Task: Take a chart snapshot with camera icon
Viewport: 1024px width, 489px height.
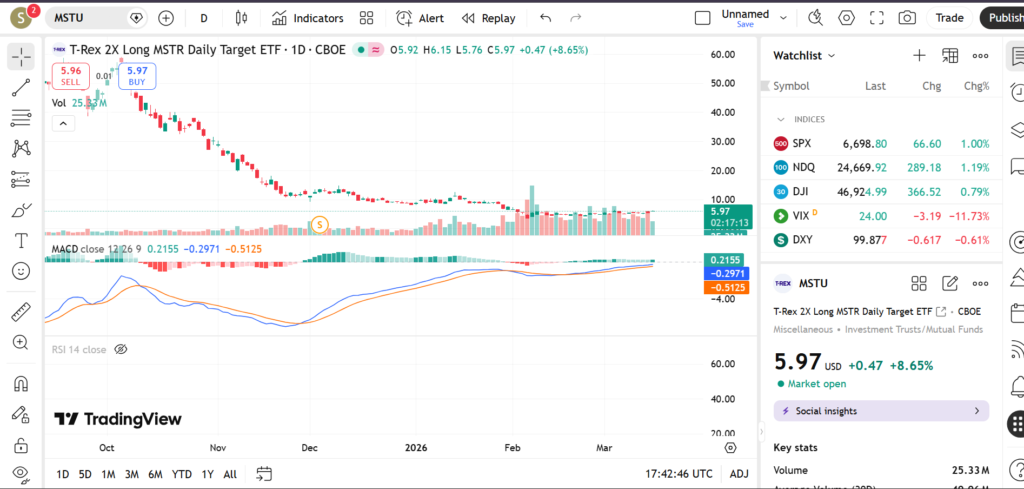Action: click(907, 18)
